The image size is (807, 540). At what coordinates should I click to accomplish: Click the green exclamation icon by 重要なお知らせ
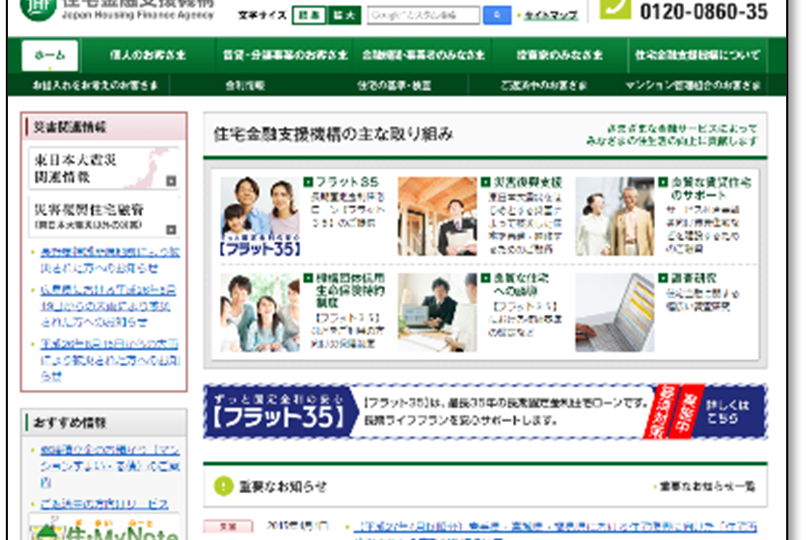(224, 486)
